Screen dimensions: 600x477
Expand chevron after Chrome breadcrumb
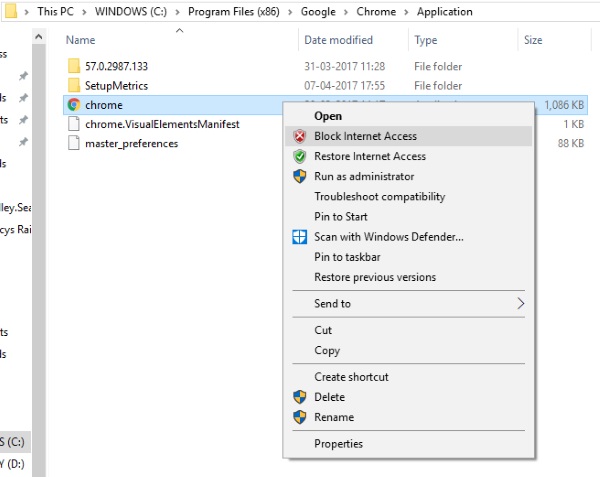(x=406, y=12)
